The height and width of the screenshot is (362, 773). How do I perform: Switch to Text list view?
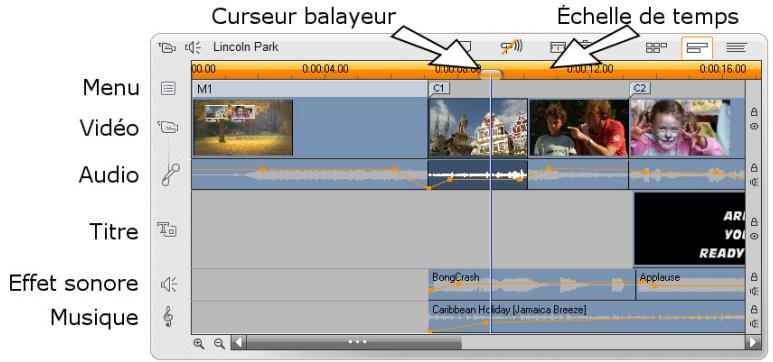pos(736,48)
